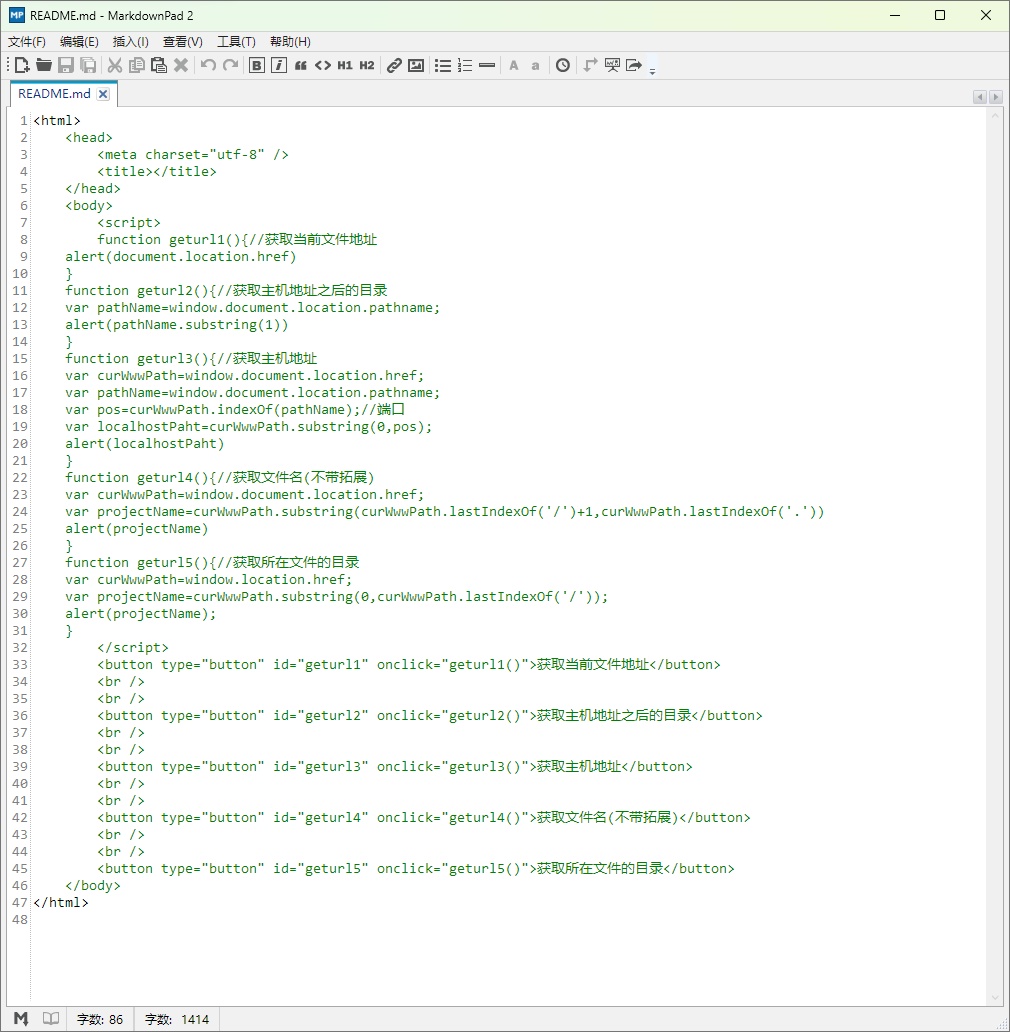Insert a horizontal rule

point(487,65)
